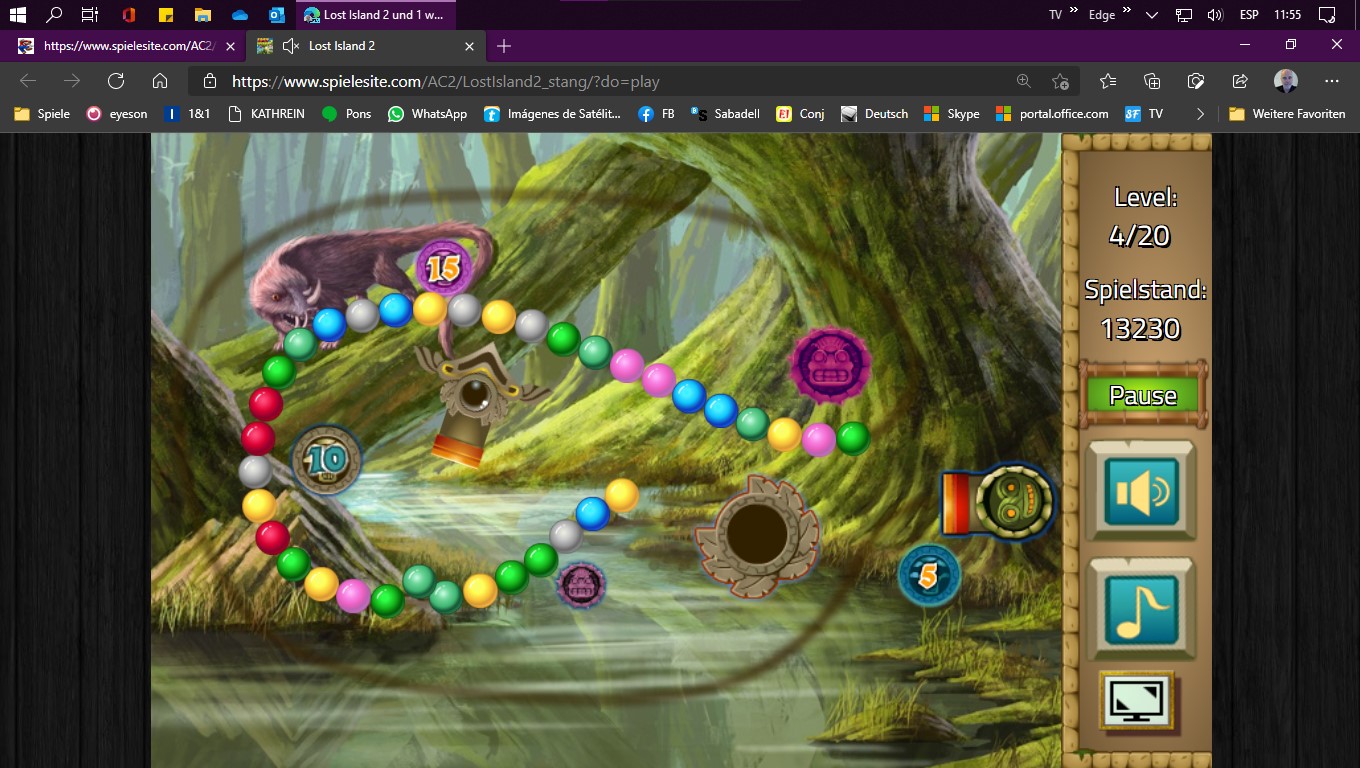Click the stone hole where balls end

click(x=757, y=535)
